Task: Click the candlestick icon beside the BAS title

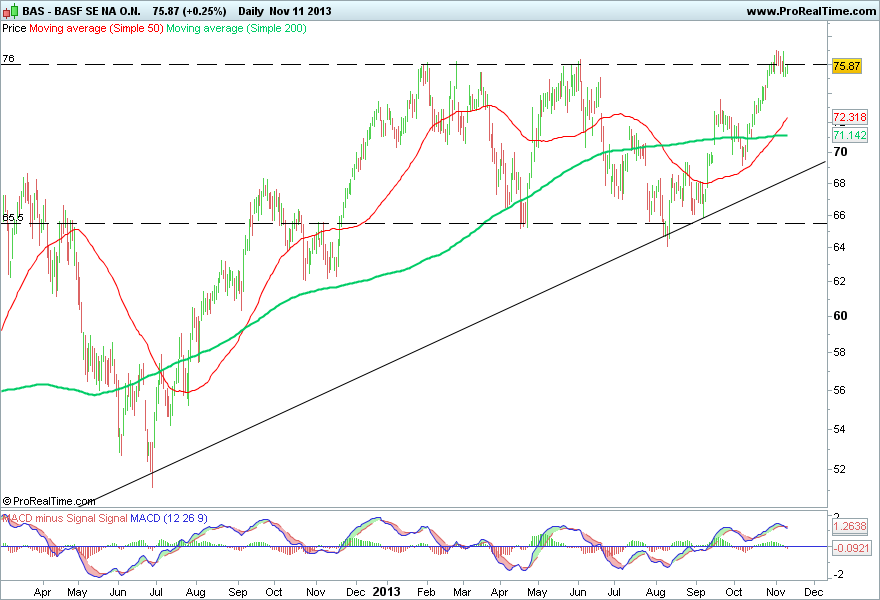Action: pos(11,11)
